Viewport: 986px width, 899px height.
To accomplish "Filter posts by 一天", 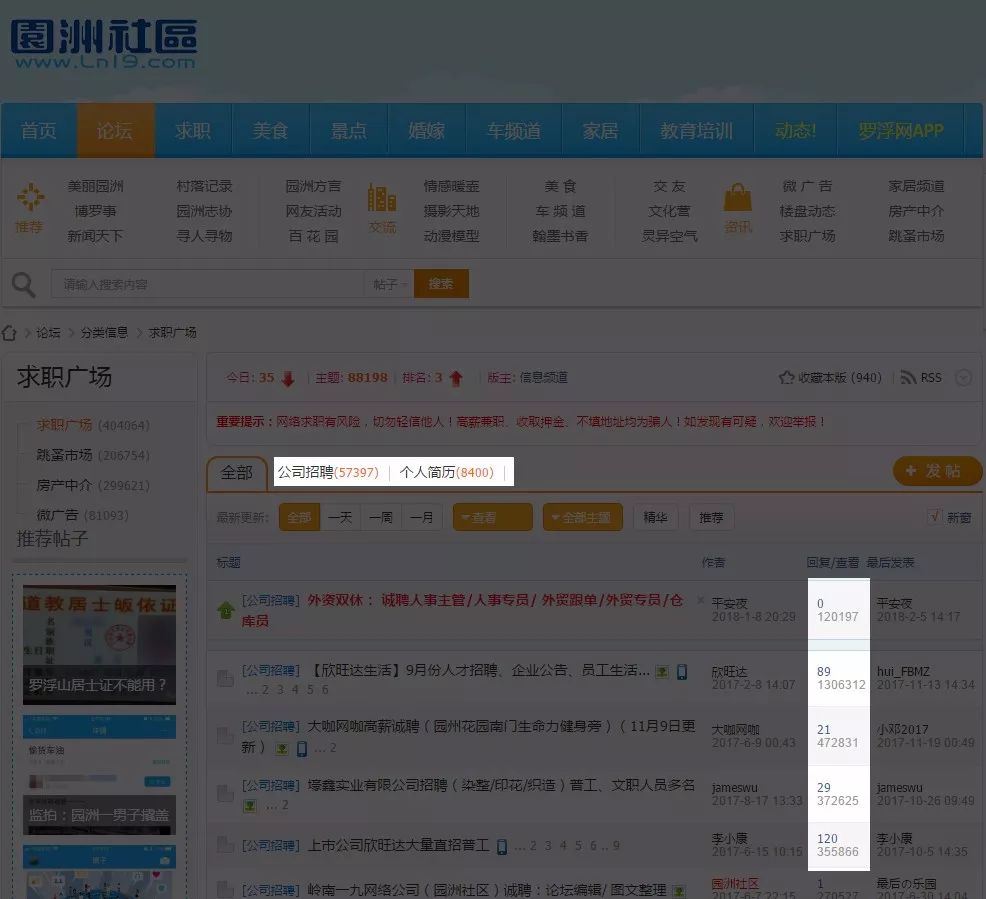I will click(340, 517).
